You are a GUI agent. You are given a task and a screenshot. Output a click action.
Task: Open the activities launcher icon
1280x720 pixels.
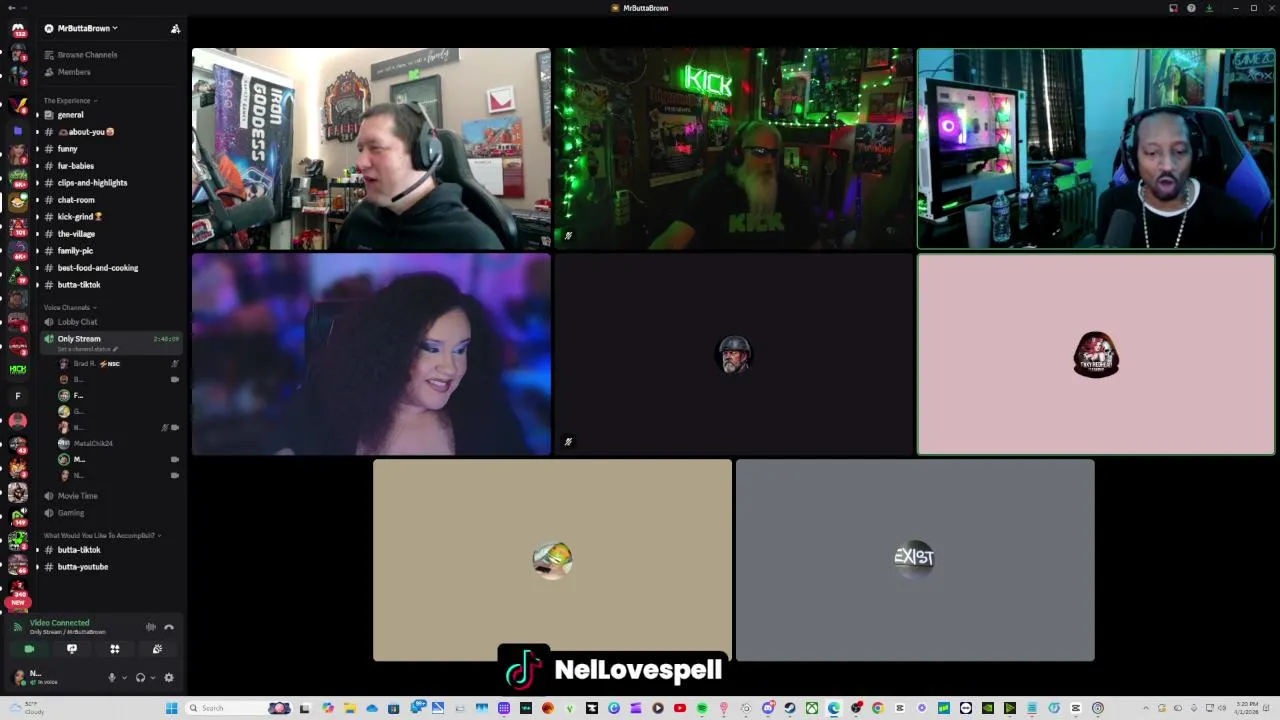click(x=115, y=649)
